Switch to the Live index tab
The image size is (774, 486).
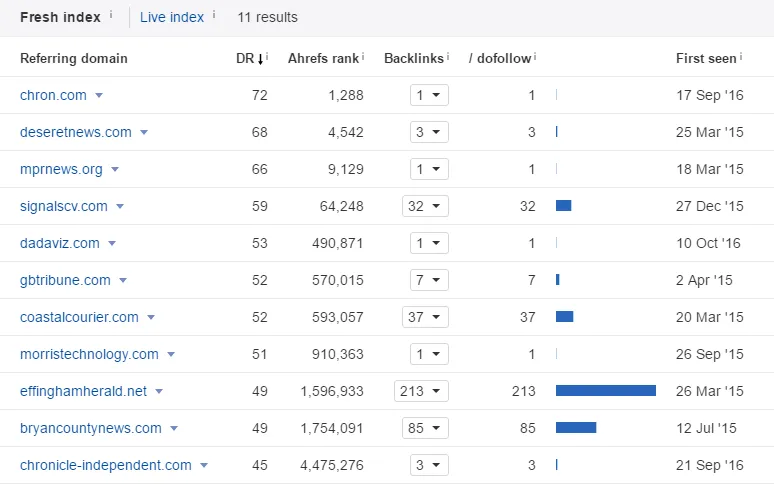[x=171, y=17]
